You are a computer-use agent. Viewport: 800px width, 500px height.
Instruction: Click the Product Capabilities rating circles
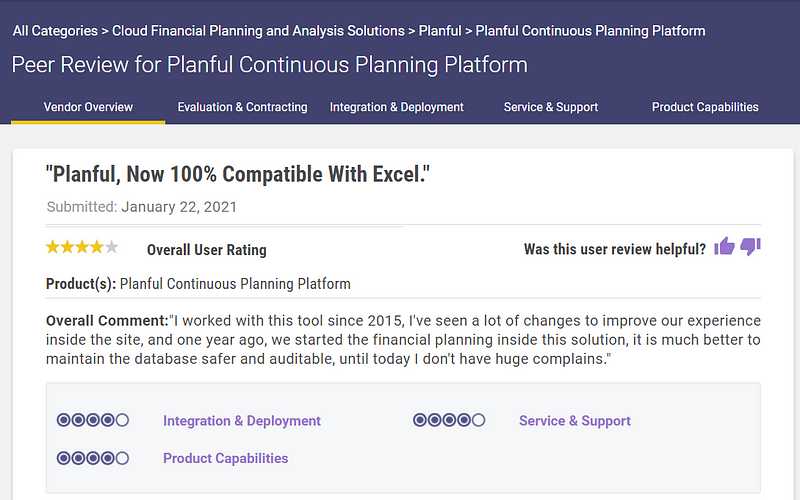click(x=93, y=458)
